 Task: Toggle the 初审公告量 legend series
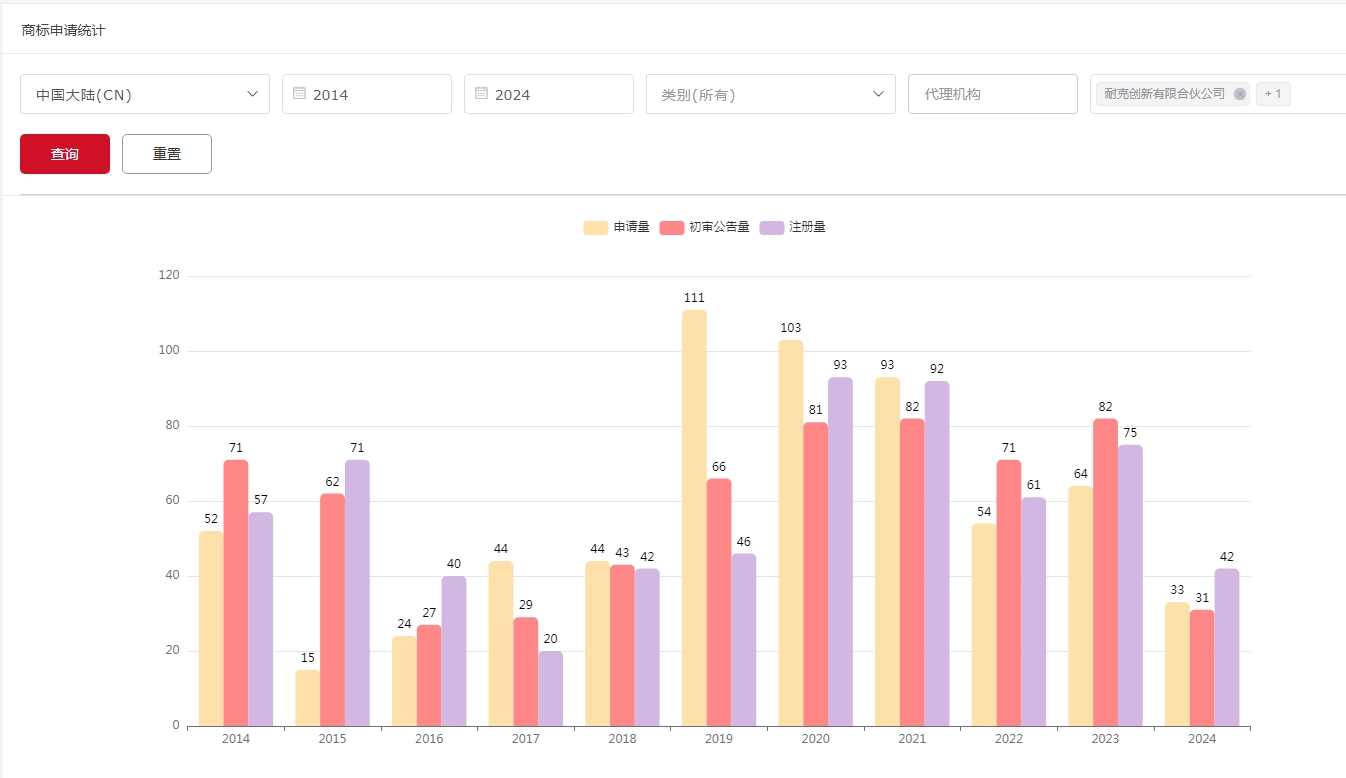(x=705, y=227)
